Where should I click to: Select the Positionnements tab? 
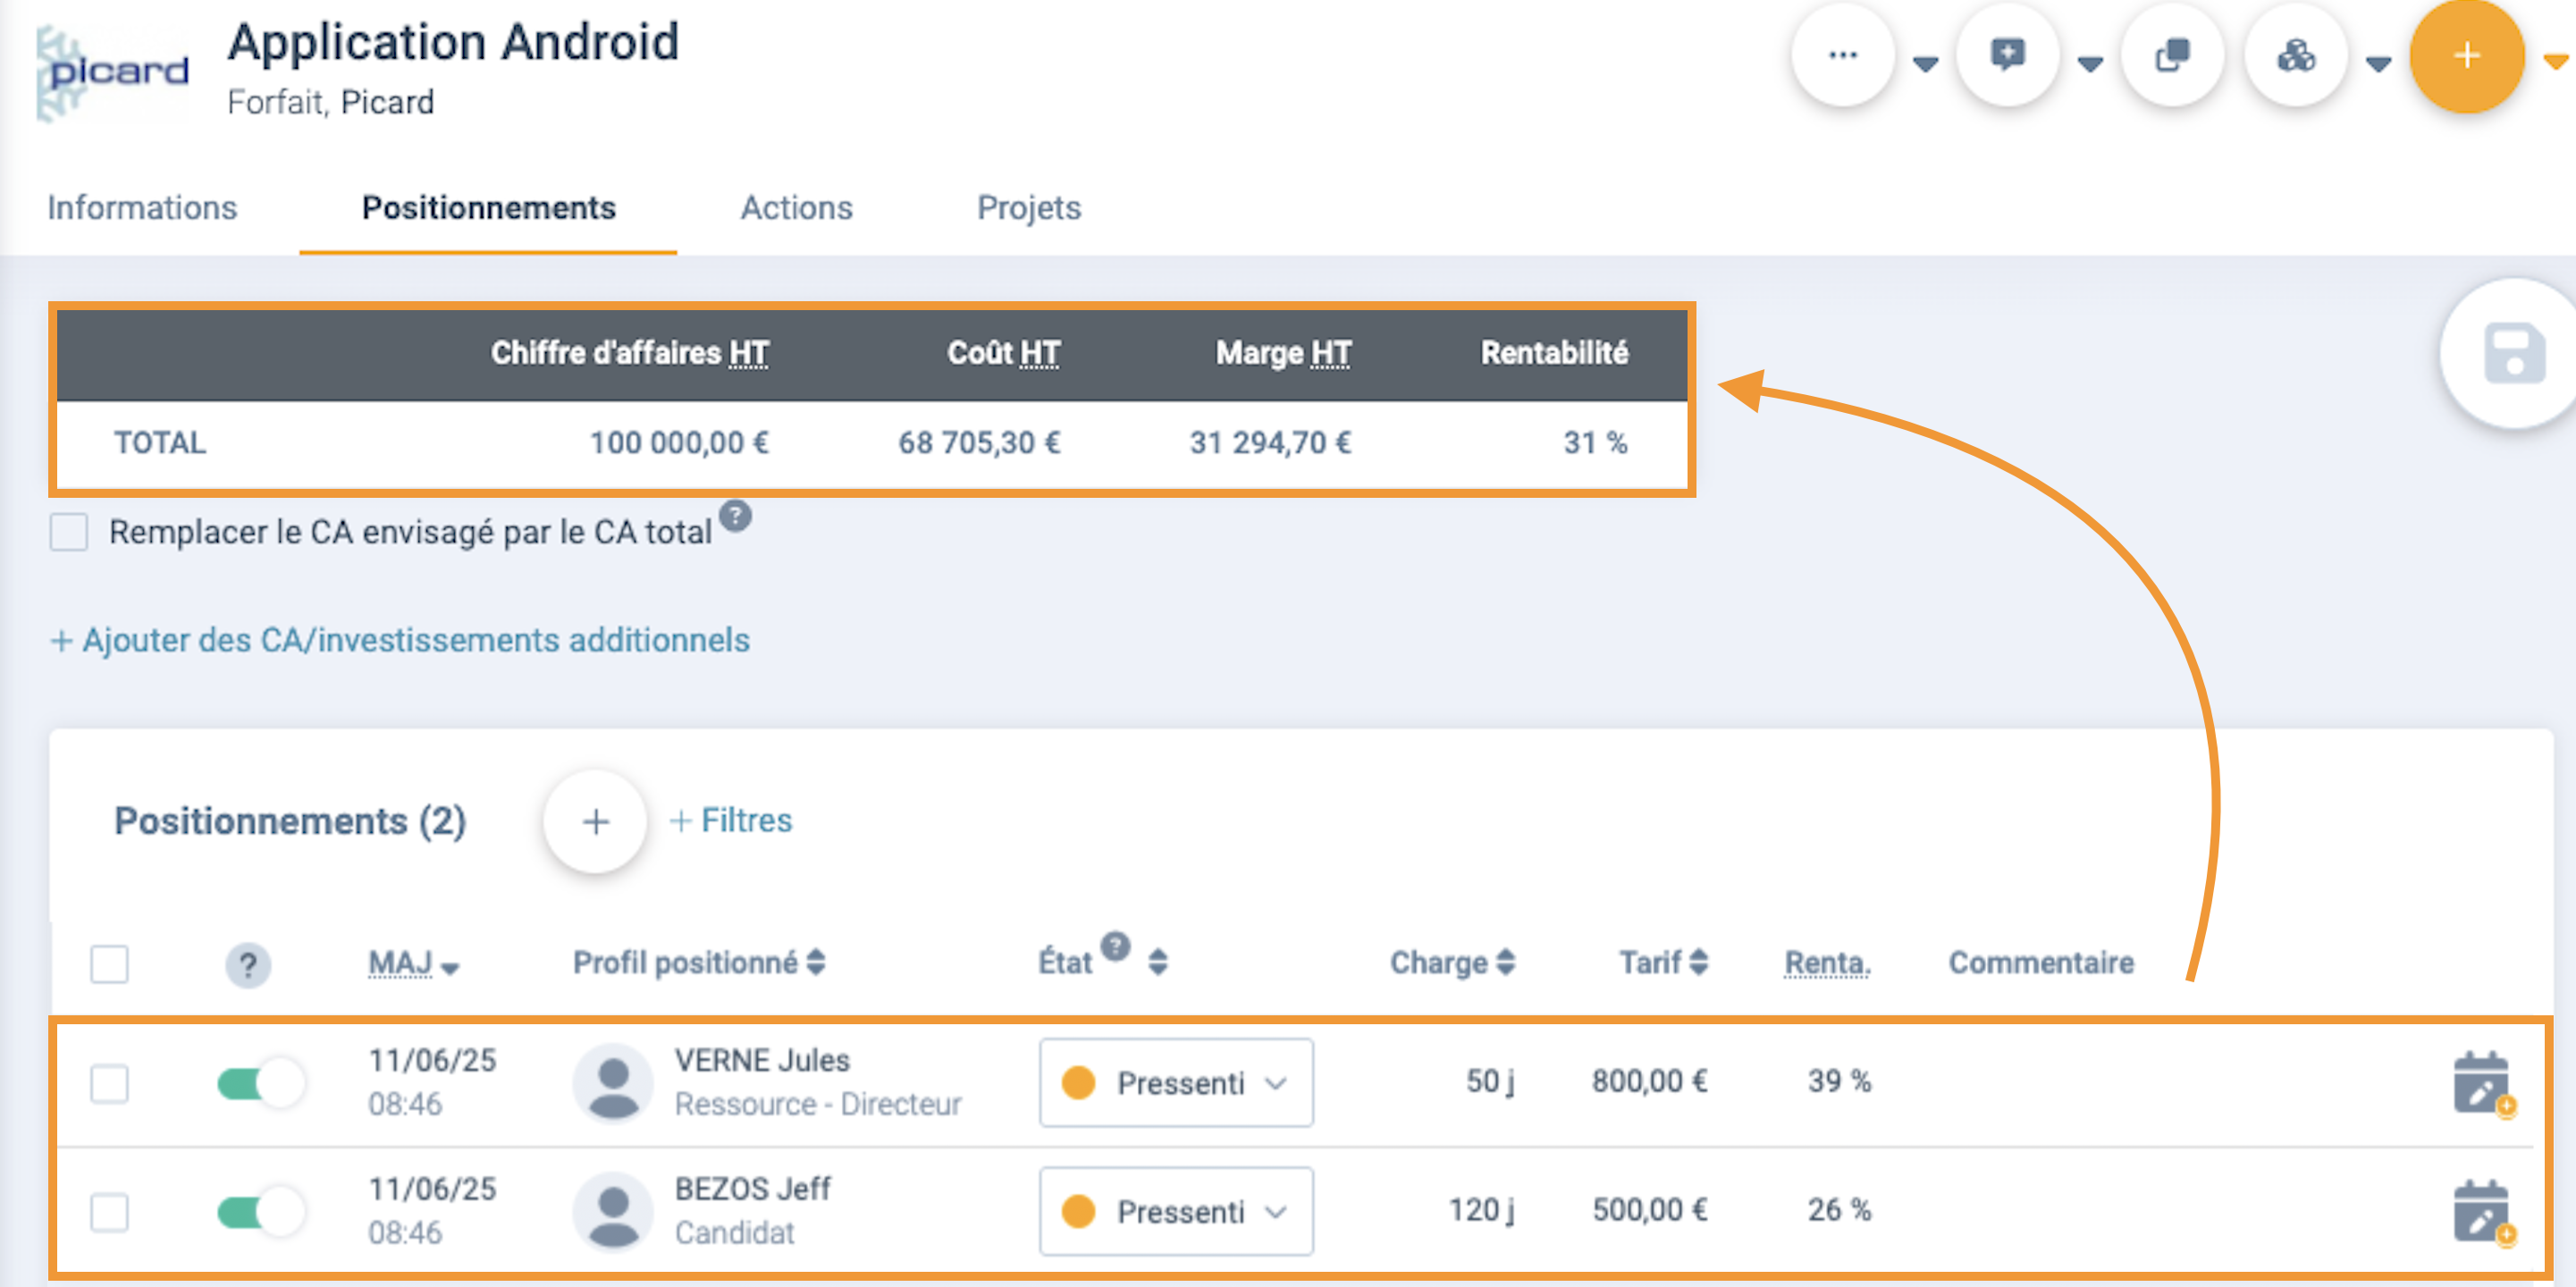tap(488, 208)
